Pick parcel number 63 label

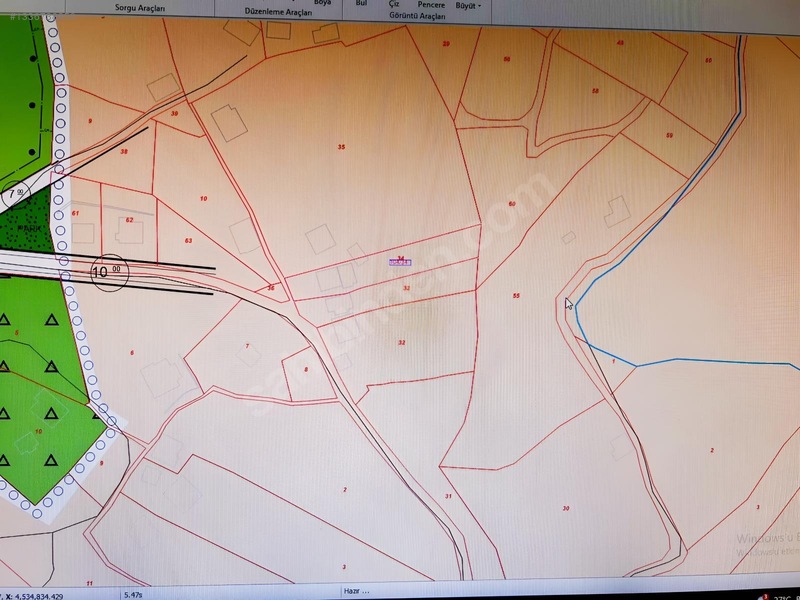[x=189, y=240]
